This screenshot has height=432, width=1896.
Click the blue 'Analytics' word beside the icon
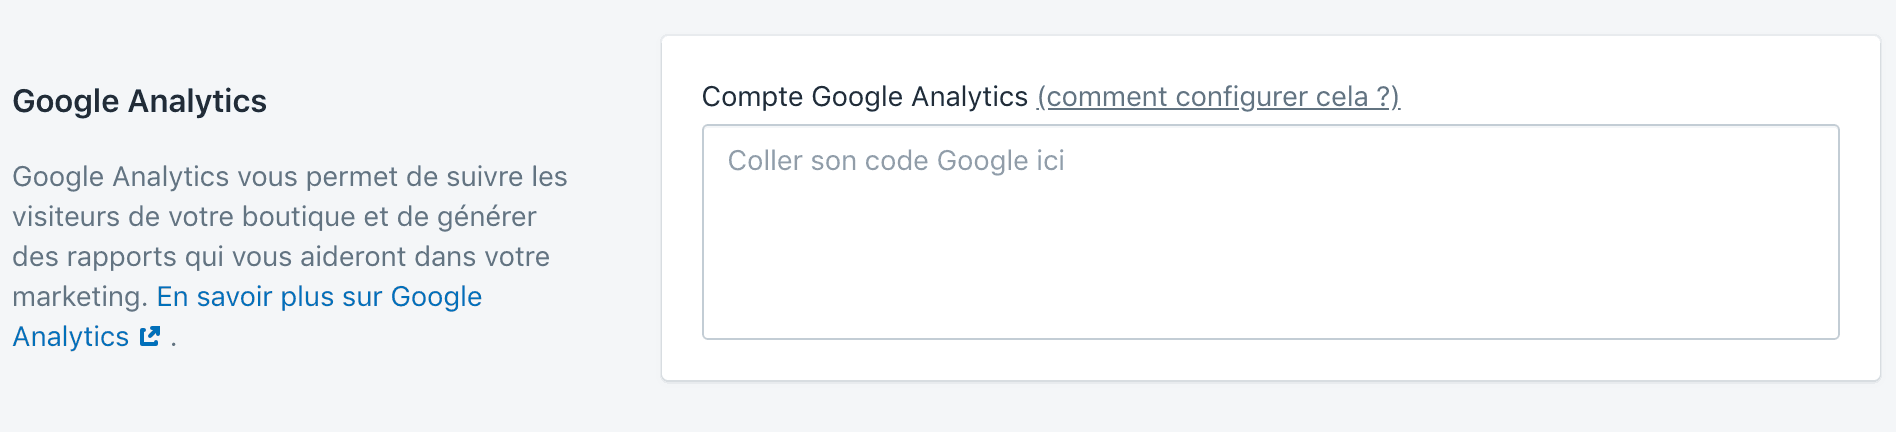click(x=71, y=337)
